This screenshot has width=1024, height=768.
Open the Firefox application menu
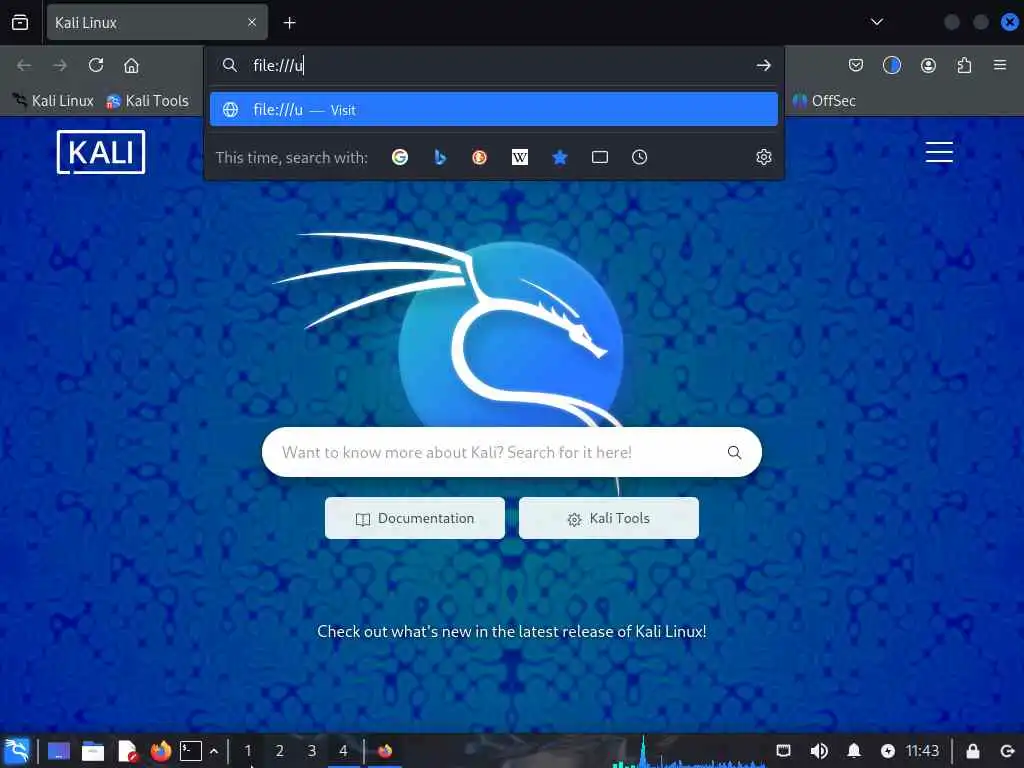pyautogui.click(x=1000, y=65)
